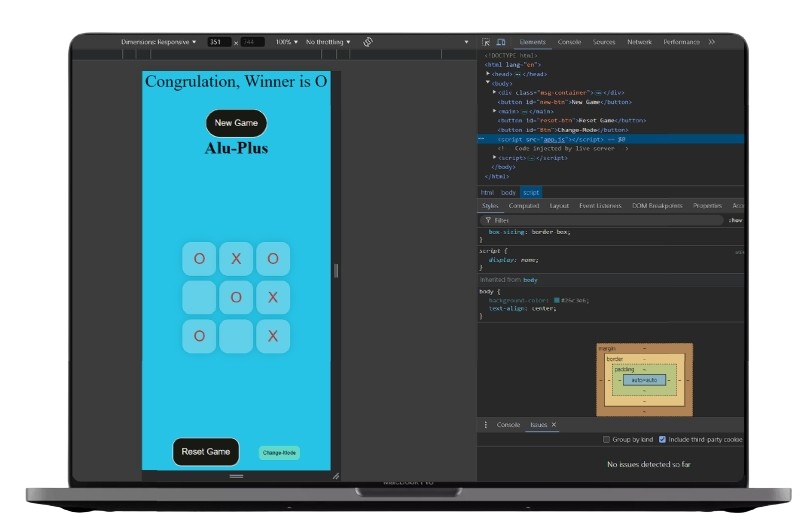This screenshot has height=527, width=801.
Task: Click the viewport width input field
Action: tap(219, 42)
